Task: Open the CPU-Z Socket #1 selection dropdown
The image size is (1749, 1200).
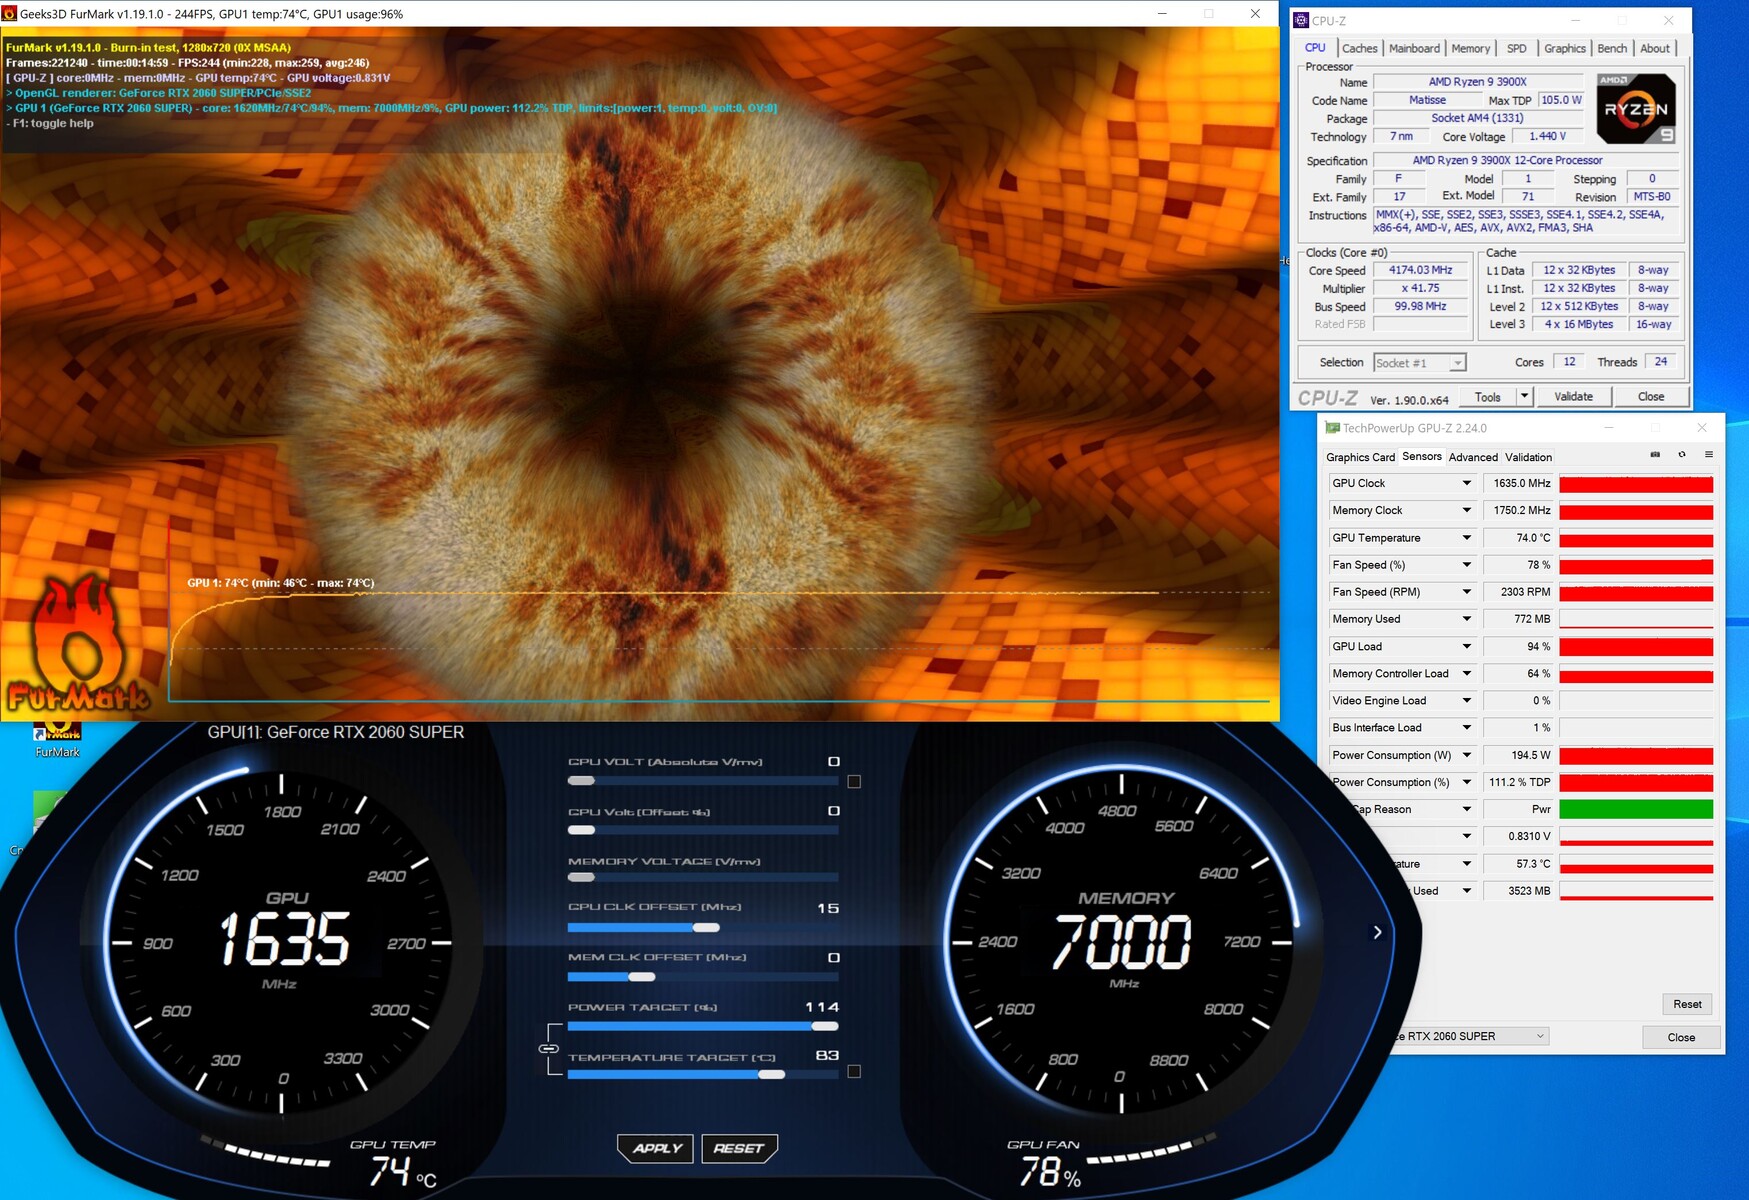Action: click(1419, 363)
